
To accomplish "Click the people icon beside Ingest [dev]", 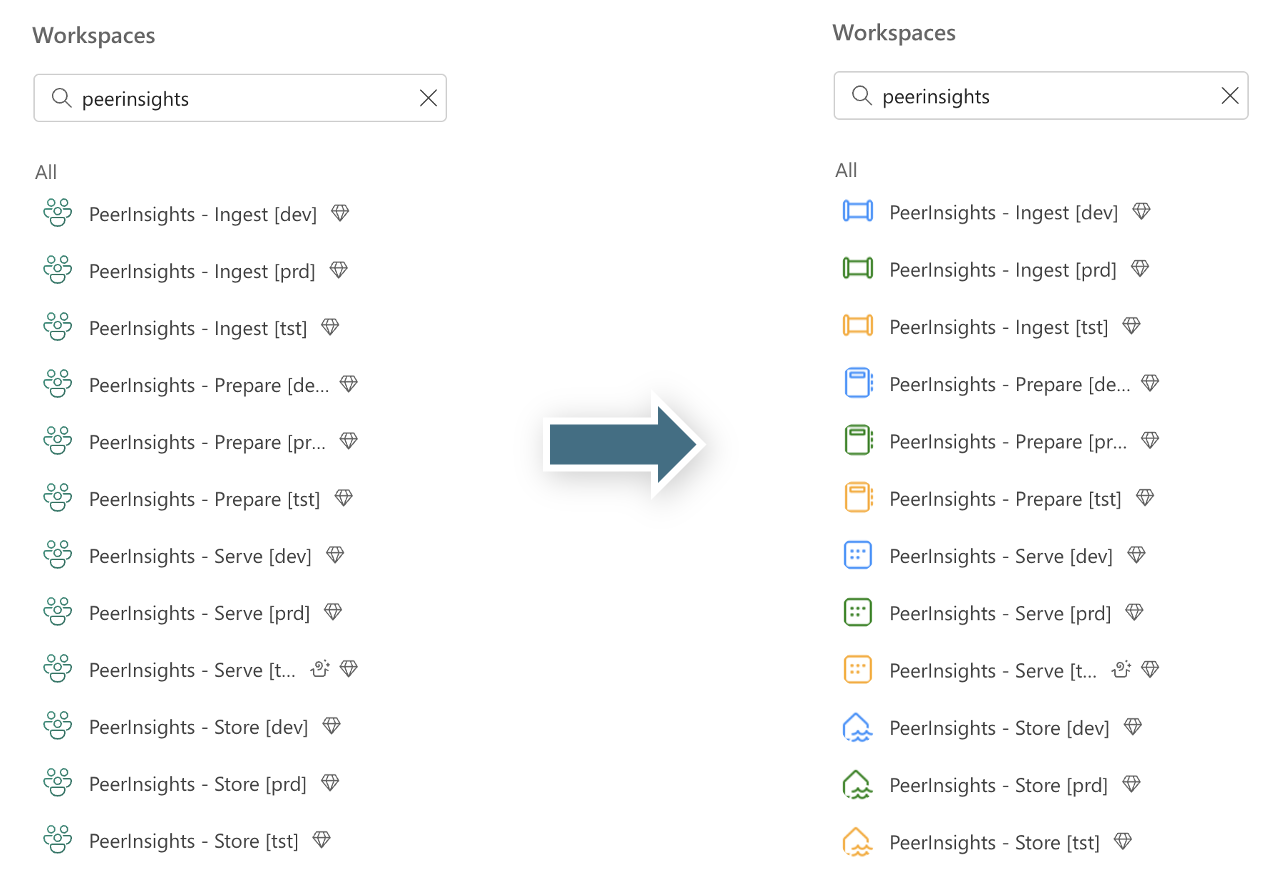I will tap(58, 213).
